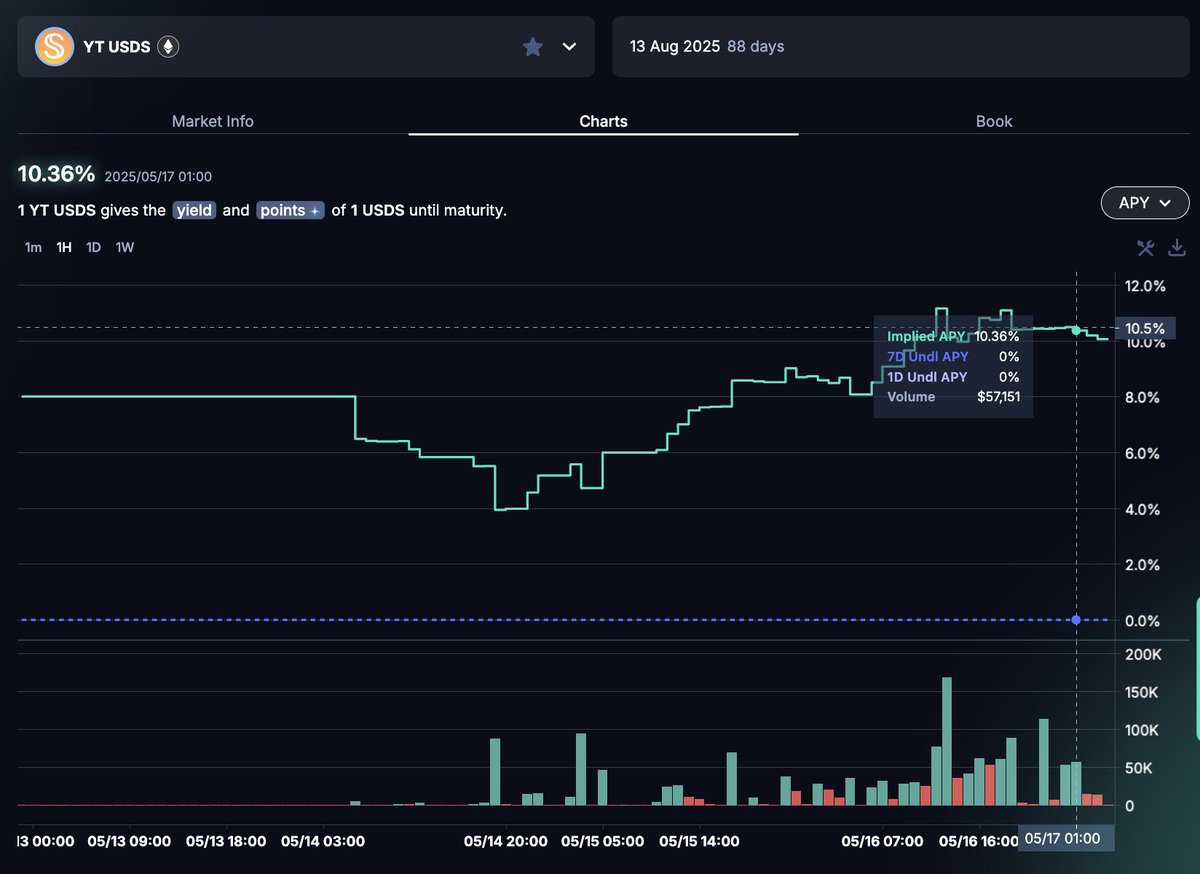The width and height of the screenshot is (1200, 874).
Task: Click the sparkle icon in the points badge
Action: pos(315,211)
